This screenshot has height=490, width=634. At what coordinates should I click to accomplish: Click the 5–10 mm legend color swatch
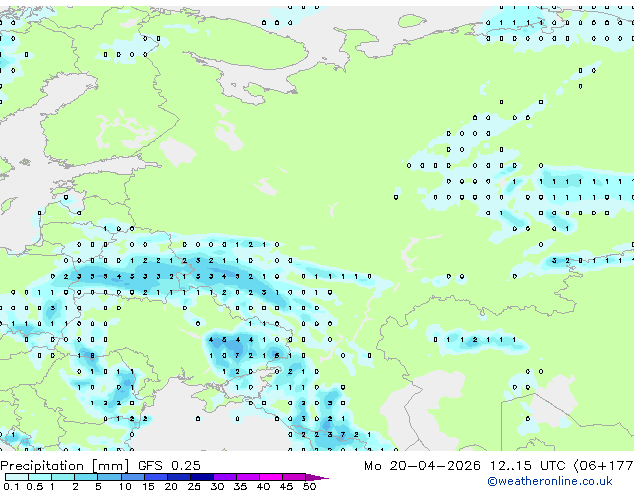(109, 477)
